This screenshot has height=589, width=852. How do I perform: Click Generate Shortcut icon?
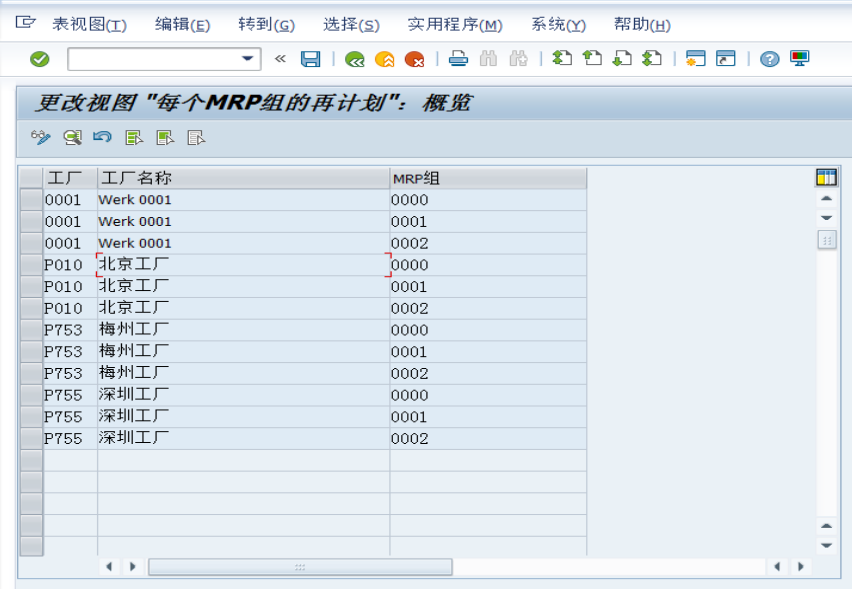tap(725, 58)
